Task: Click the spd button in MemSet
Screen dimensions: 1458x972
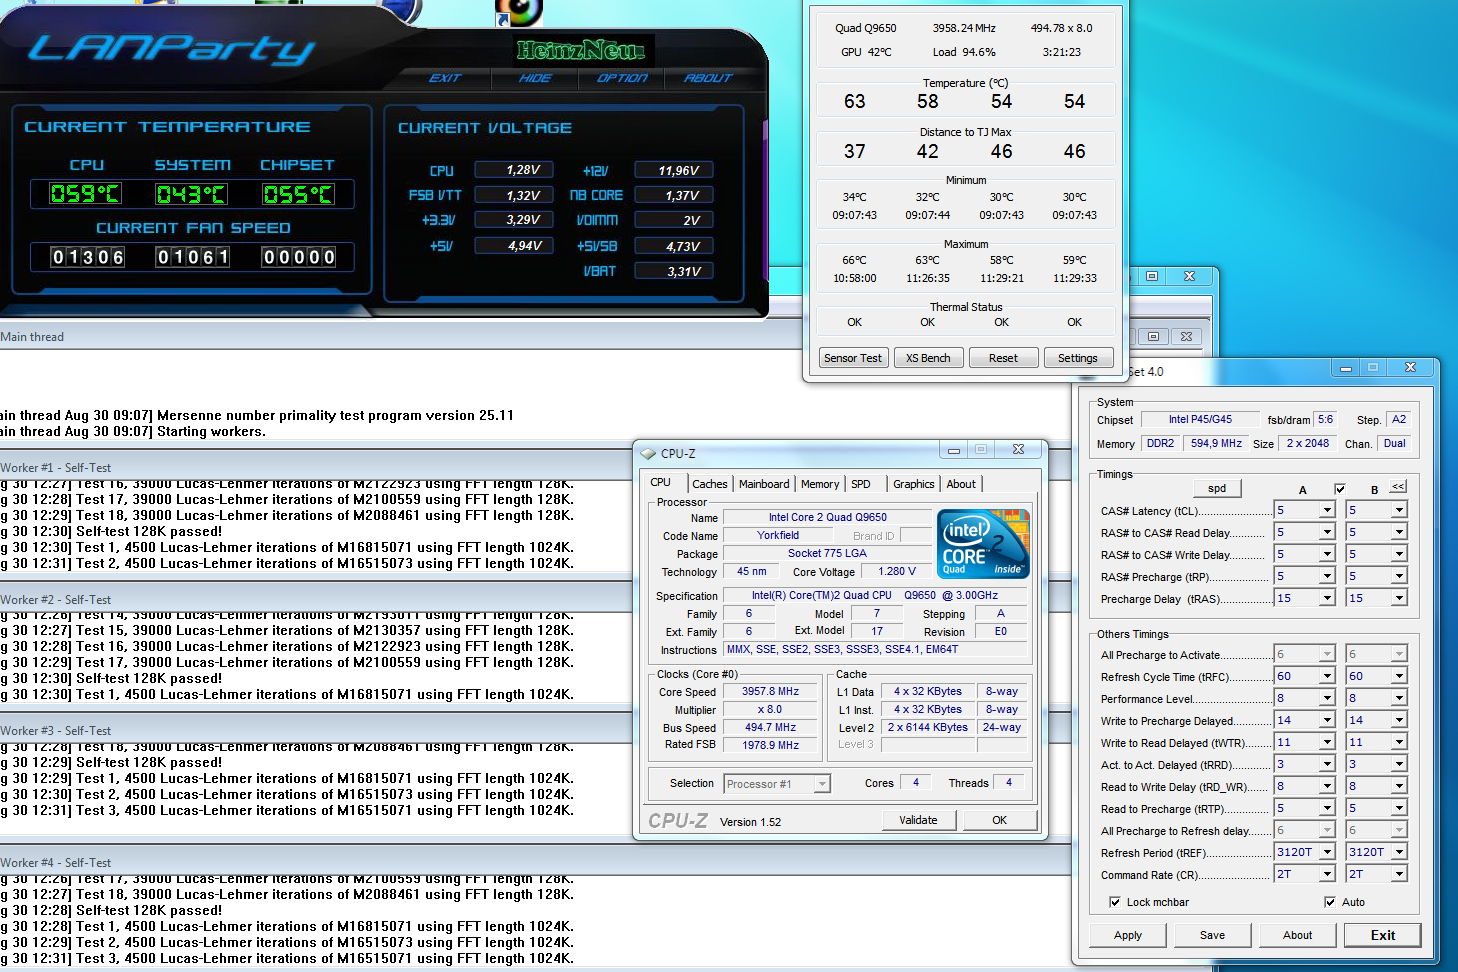Action: point(1217,488)
